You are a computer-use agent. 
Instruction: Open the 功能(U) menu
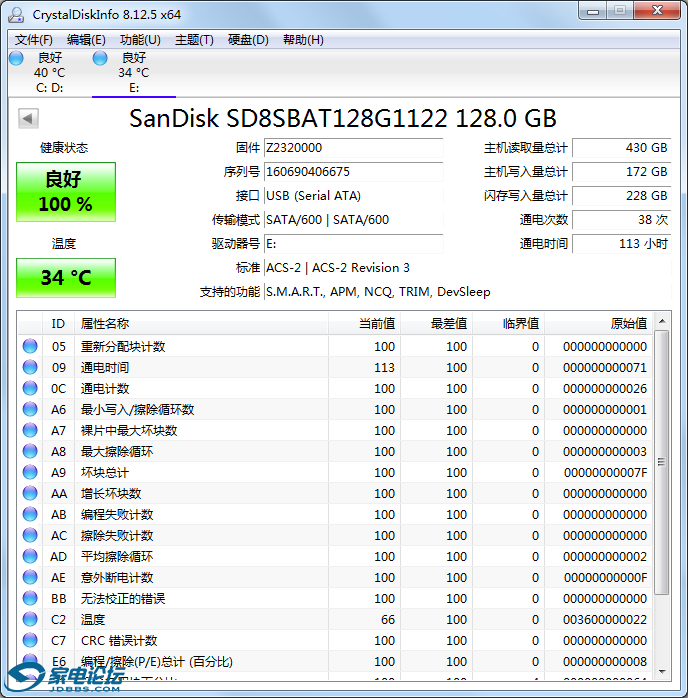pyautogui.click(x=140, y=40)
